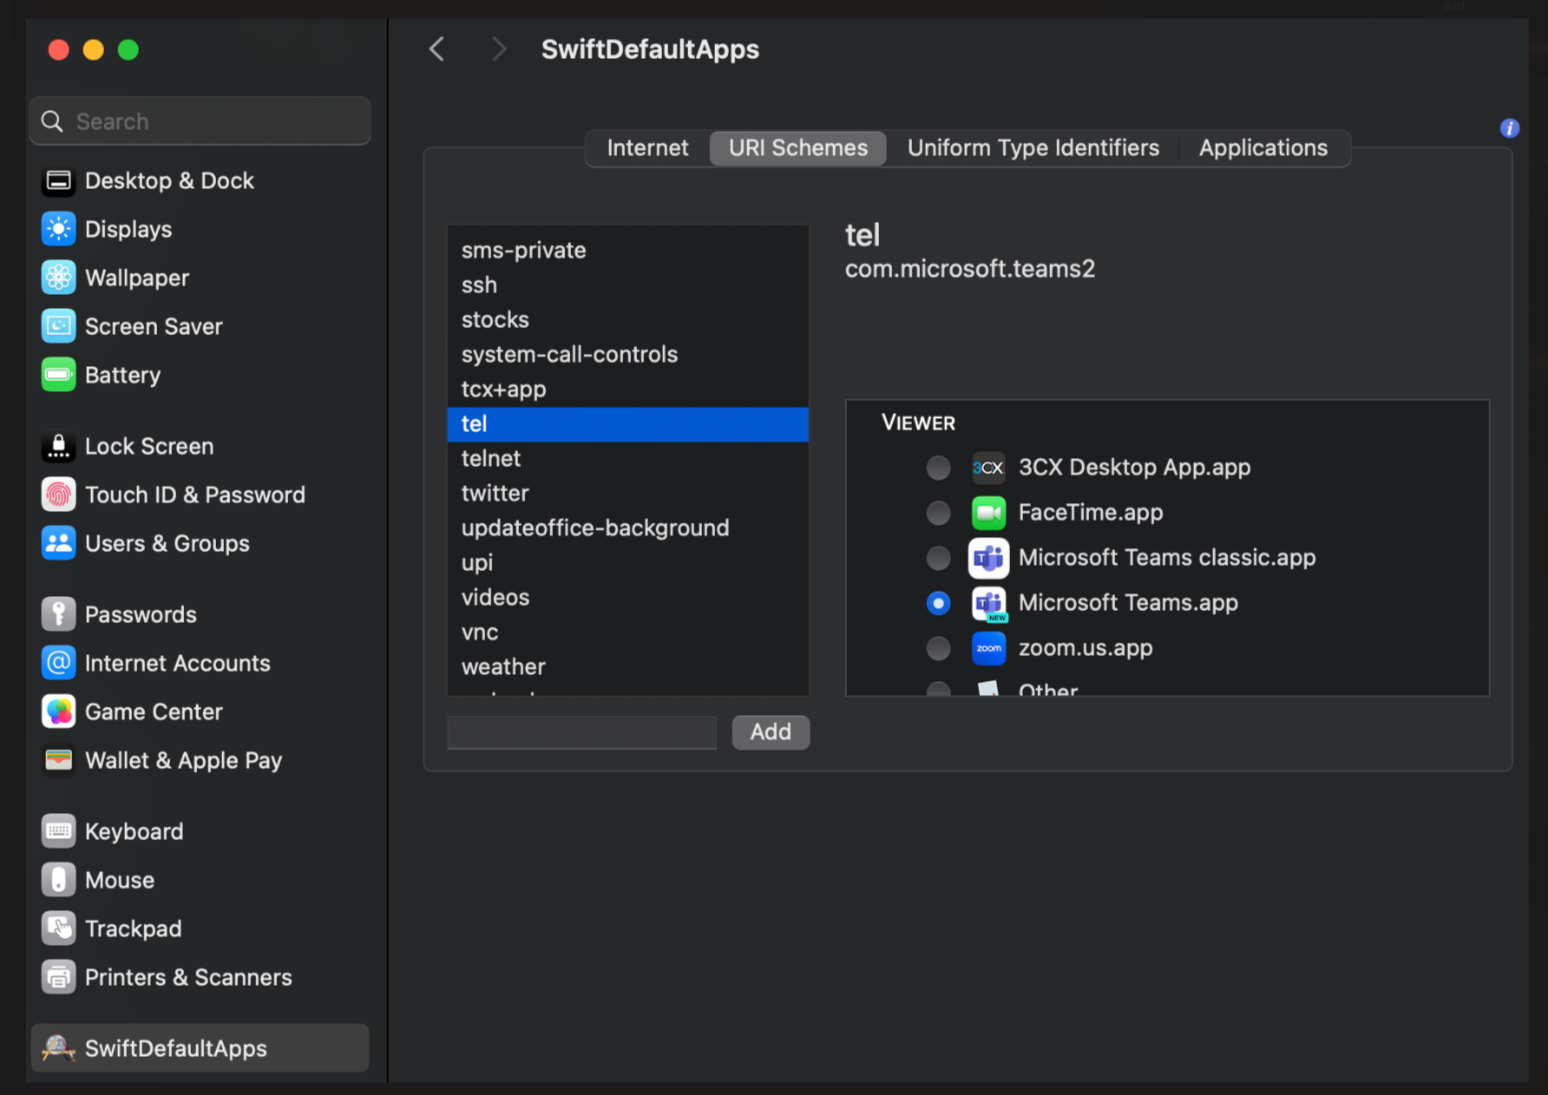This screenshot has width=1548, height=1095.
Task: Select FaceTime.app radio button
Action: click(x=938, y=513)
